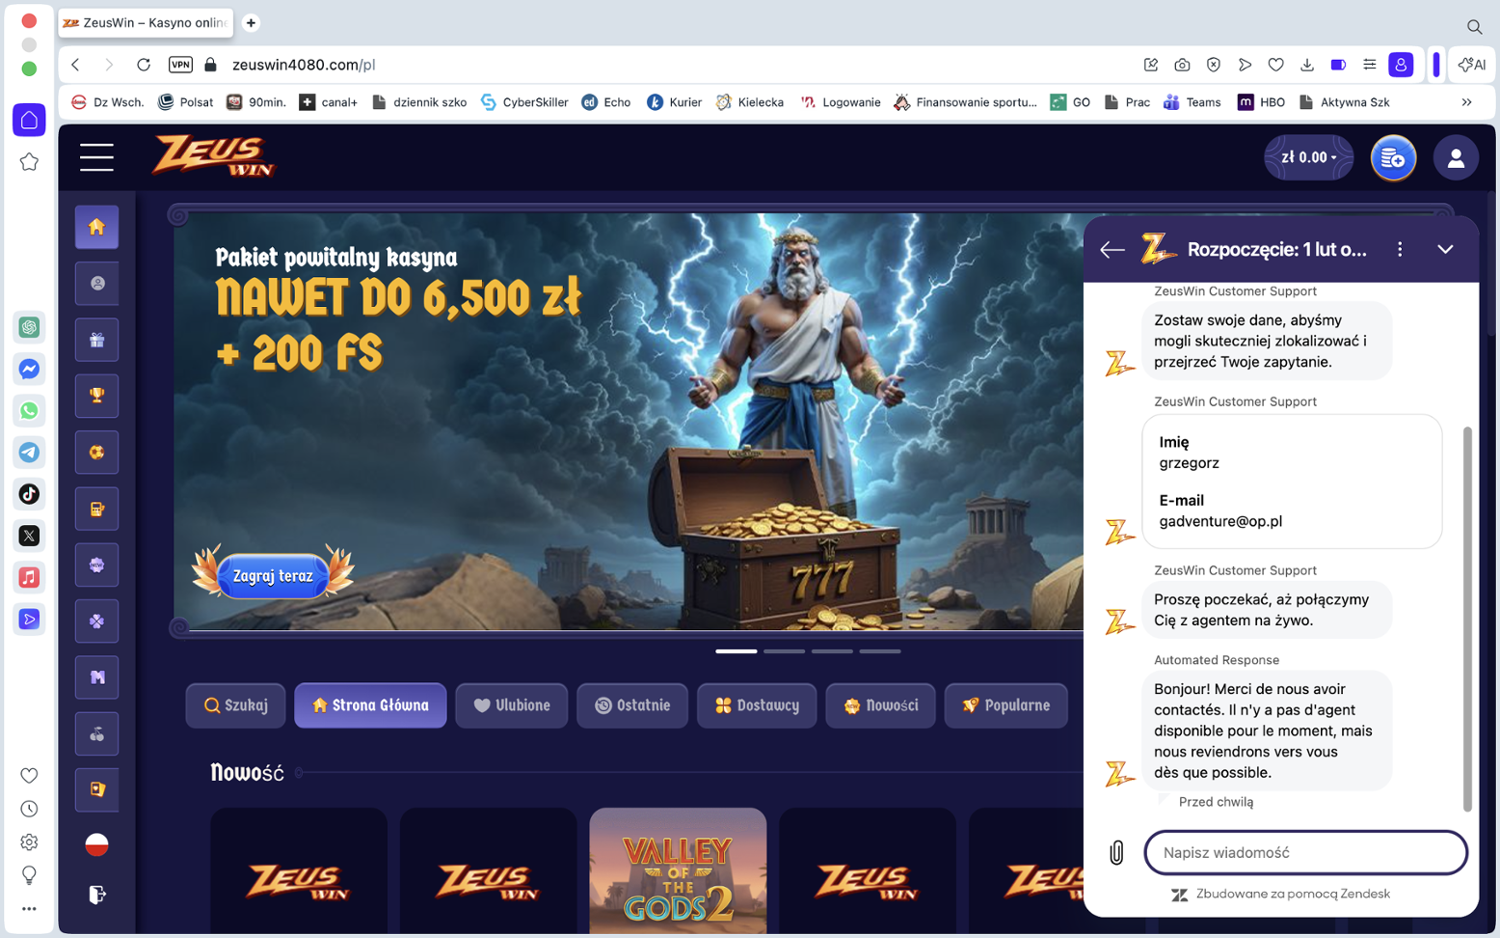Screen dimensions: 1500x938
Task: Switch language via Polish flag icon
Action: pyautogui.click(x=97, y=844)
